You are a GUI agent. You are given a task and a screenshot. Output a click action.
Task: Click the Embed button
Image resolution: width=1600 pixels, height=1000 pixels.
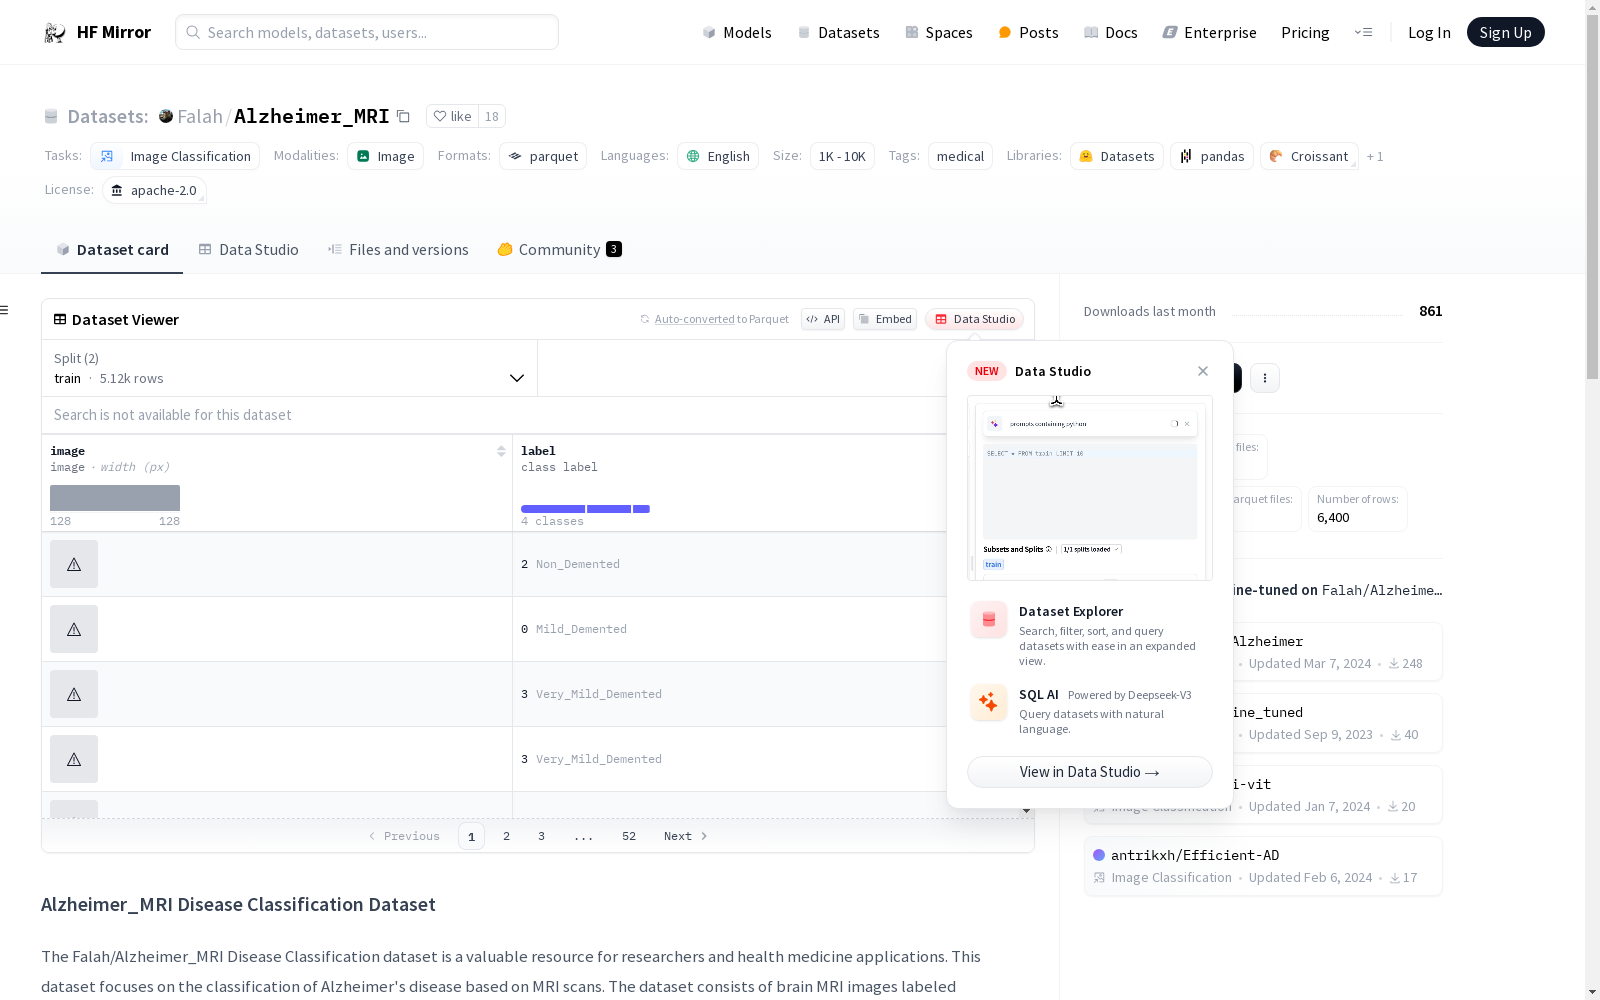(885, 319)
